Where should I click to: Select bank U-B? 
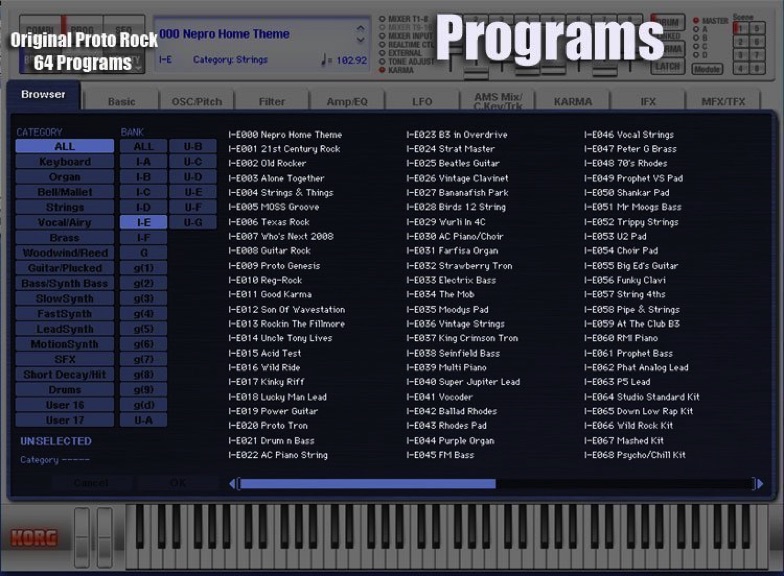pos(192,146)
